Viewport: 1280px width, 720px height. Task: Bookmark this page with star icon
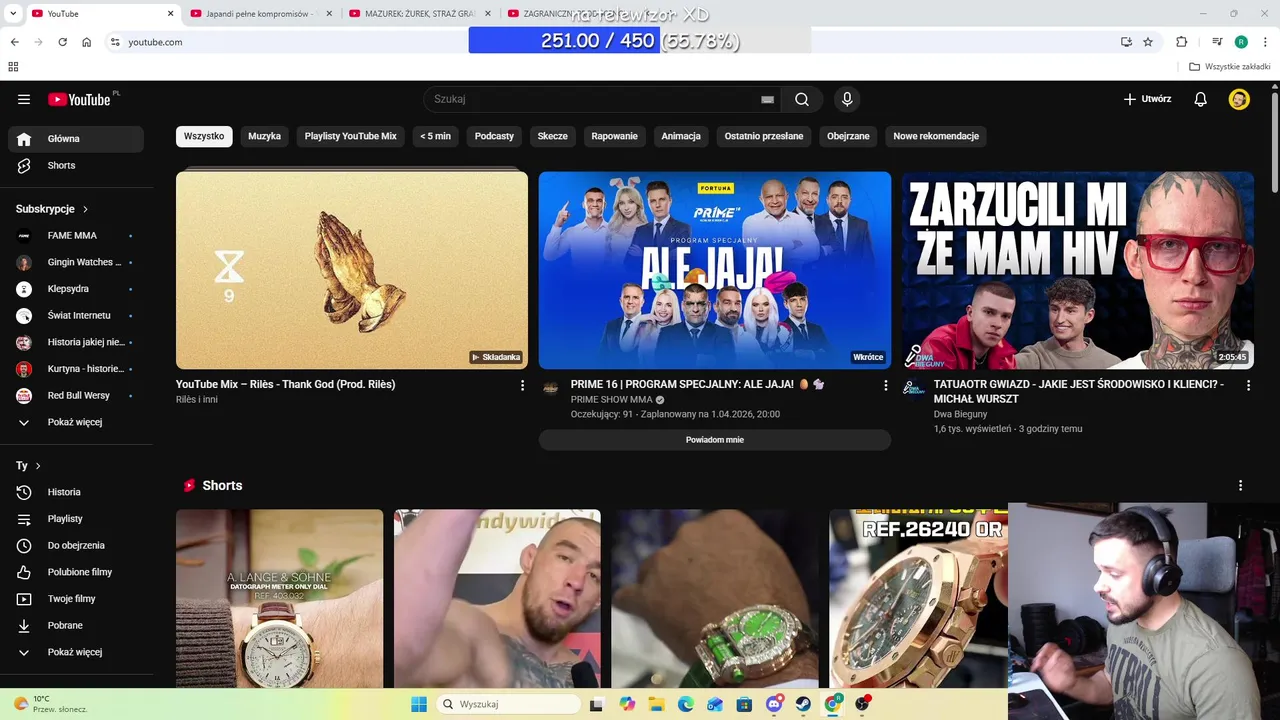coord(1148,42)
